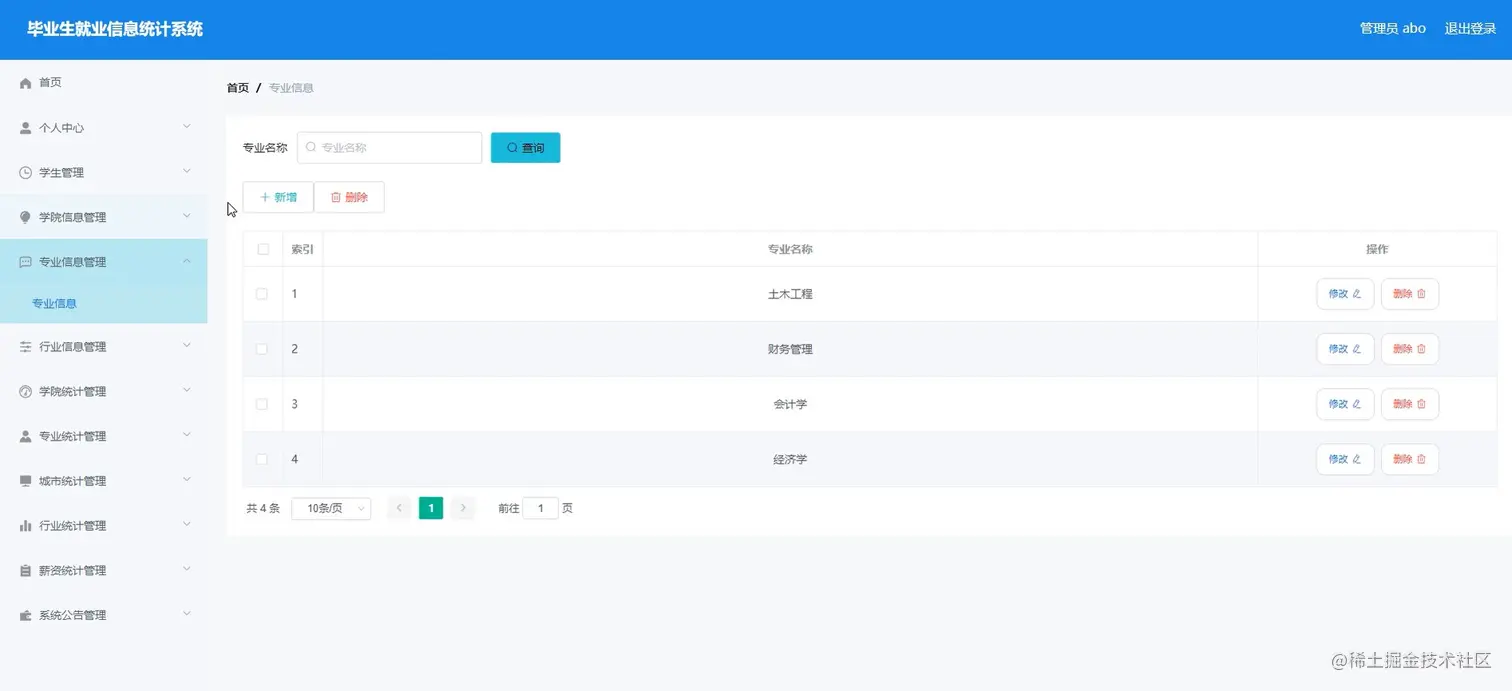Click the magnifier icon in 专业名称 search field
The width and height of the screenshot is (1512, 691).
(311, 147)
